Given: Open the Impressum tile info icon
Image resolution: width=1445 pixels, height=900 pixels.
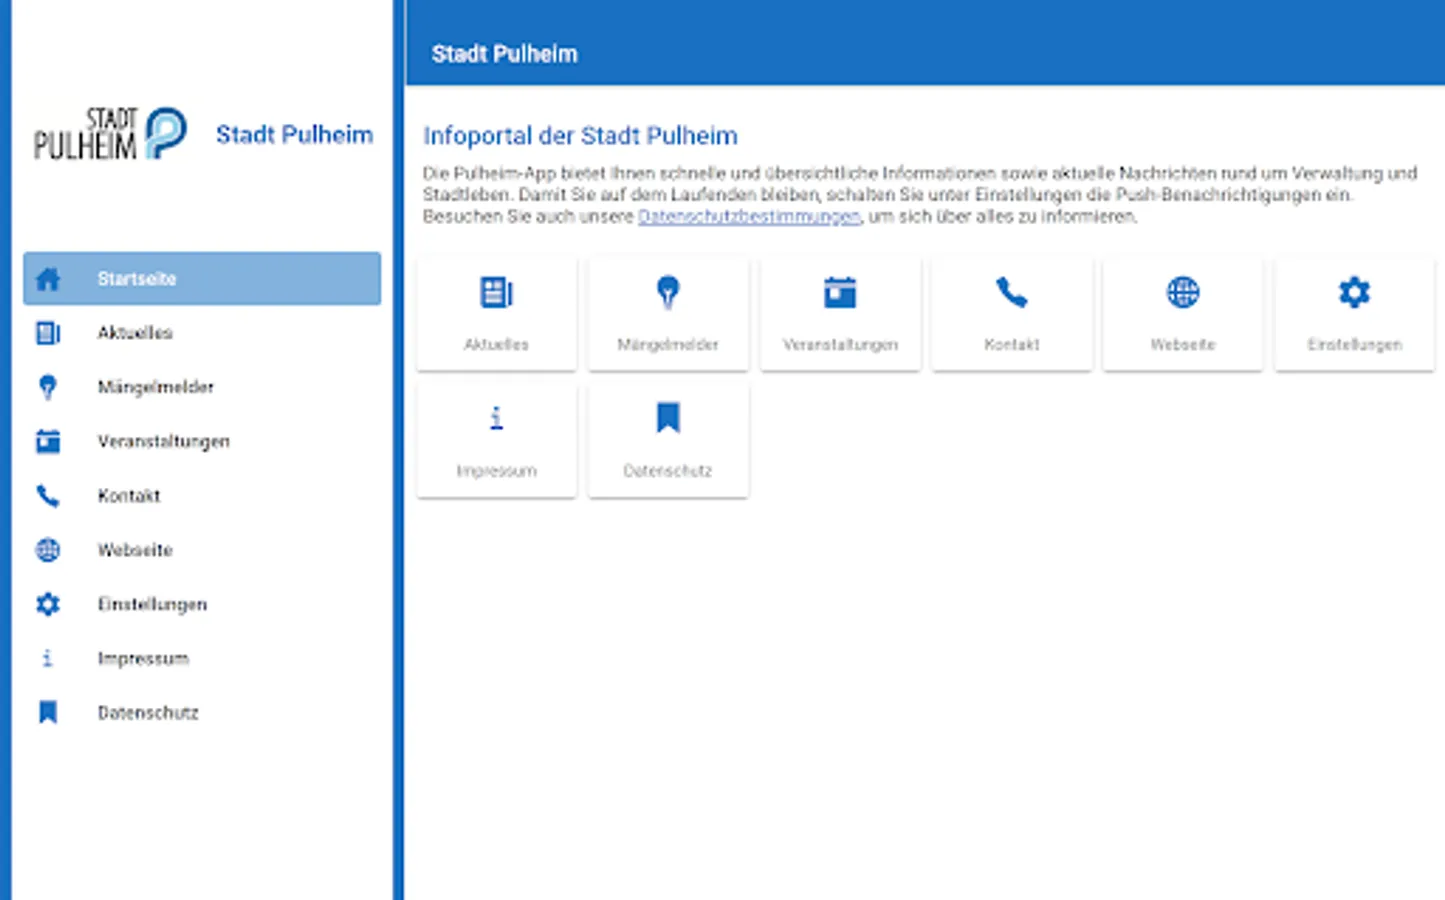Looking at the screenshot, I should 496,418.
